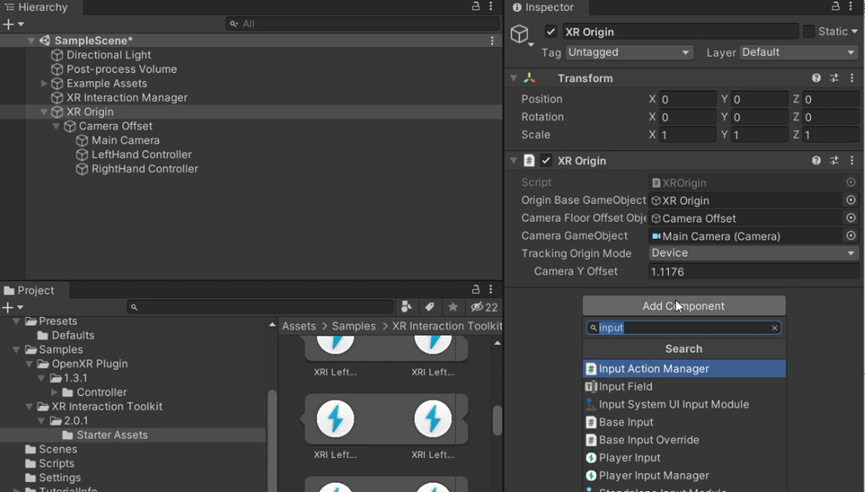This screenshot has height=492, width=865.
Task: Edit the XR Origin name field
Action: point(680,31)
